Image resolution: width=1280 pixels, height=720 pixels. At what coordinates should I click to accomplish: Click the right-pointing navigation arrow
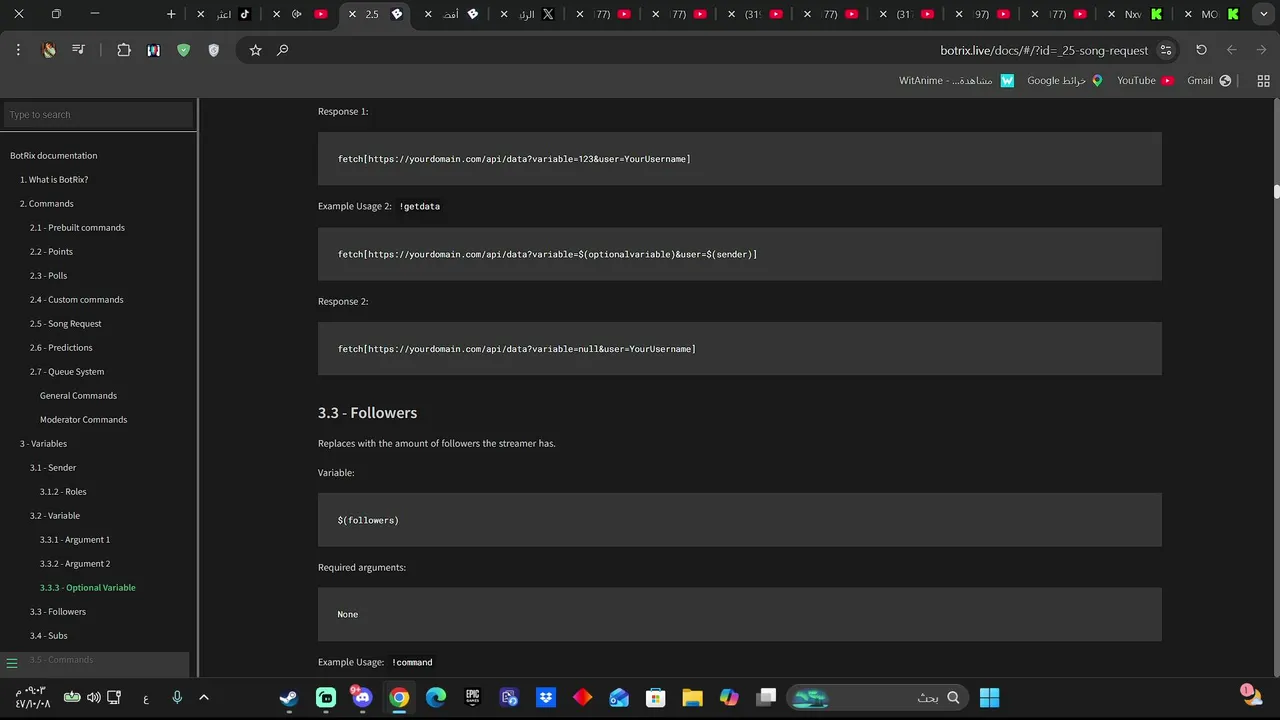(x=1261, y=50)
